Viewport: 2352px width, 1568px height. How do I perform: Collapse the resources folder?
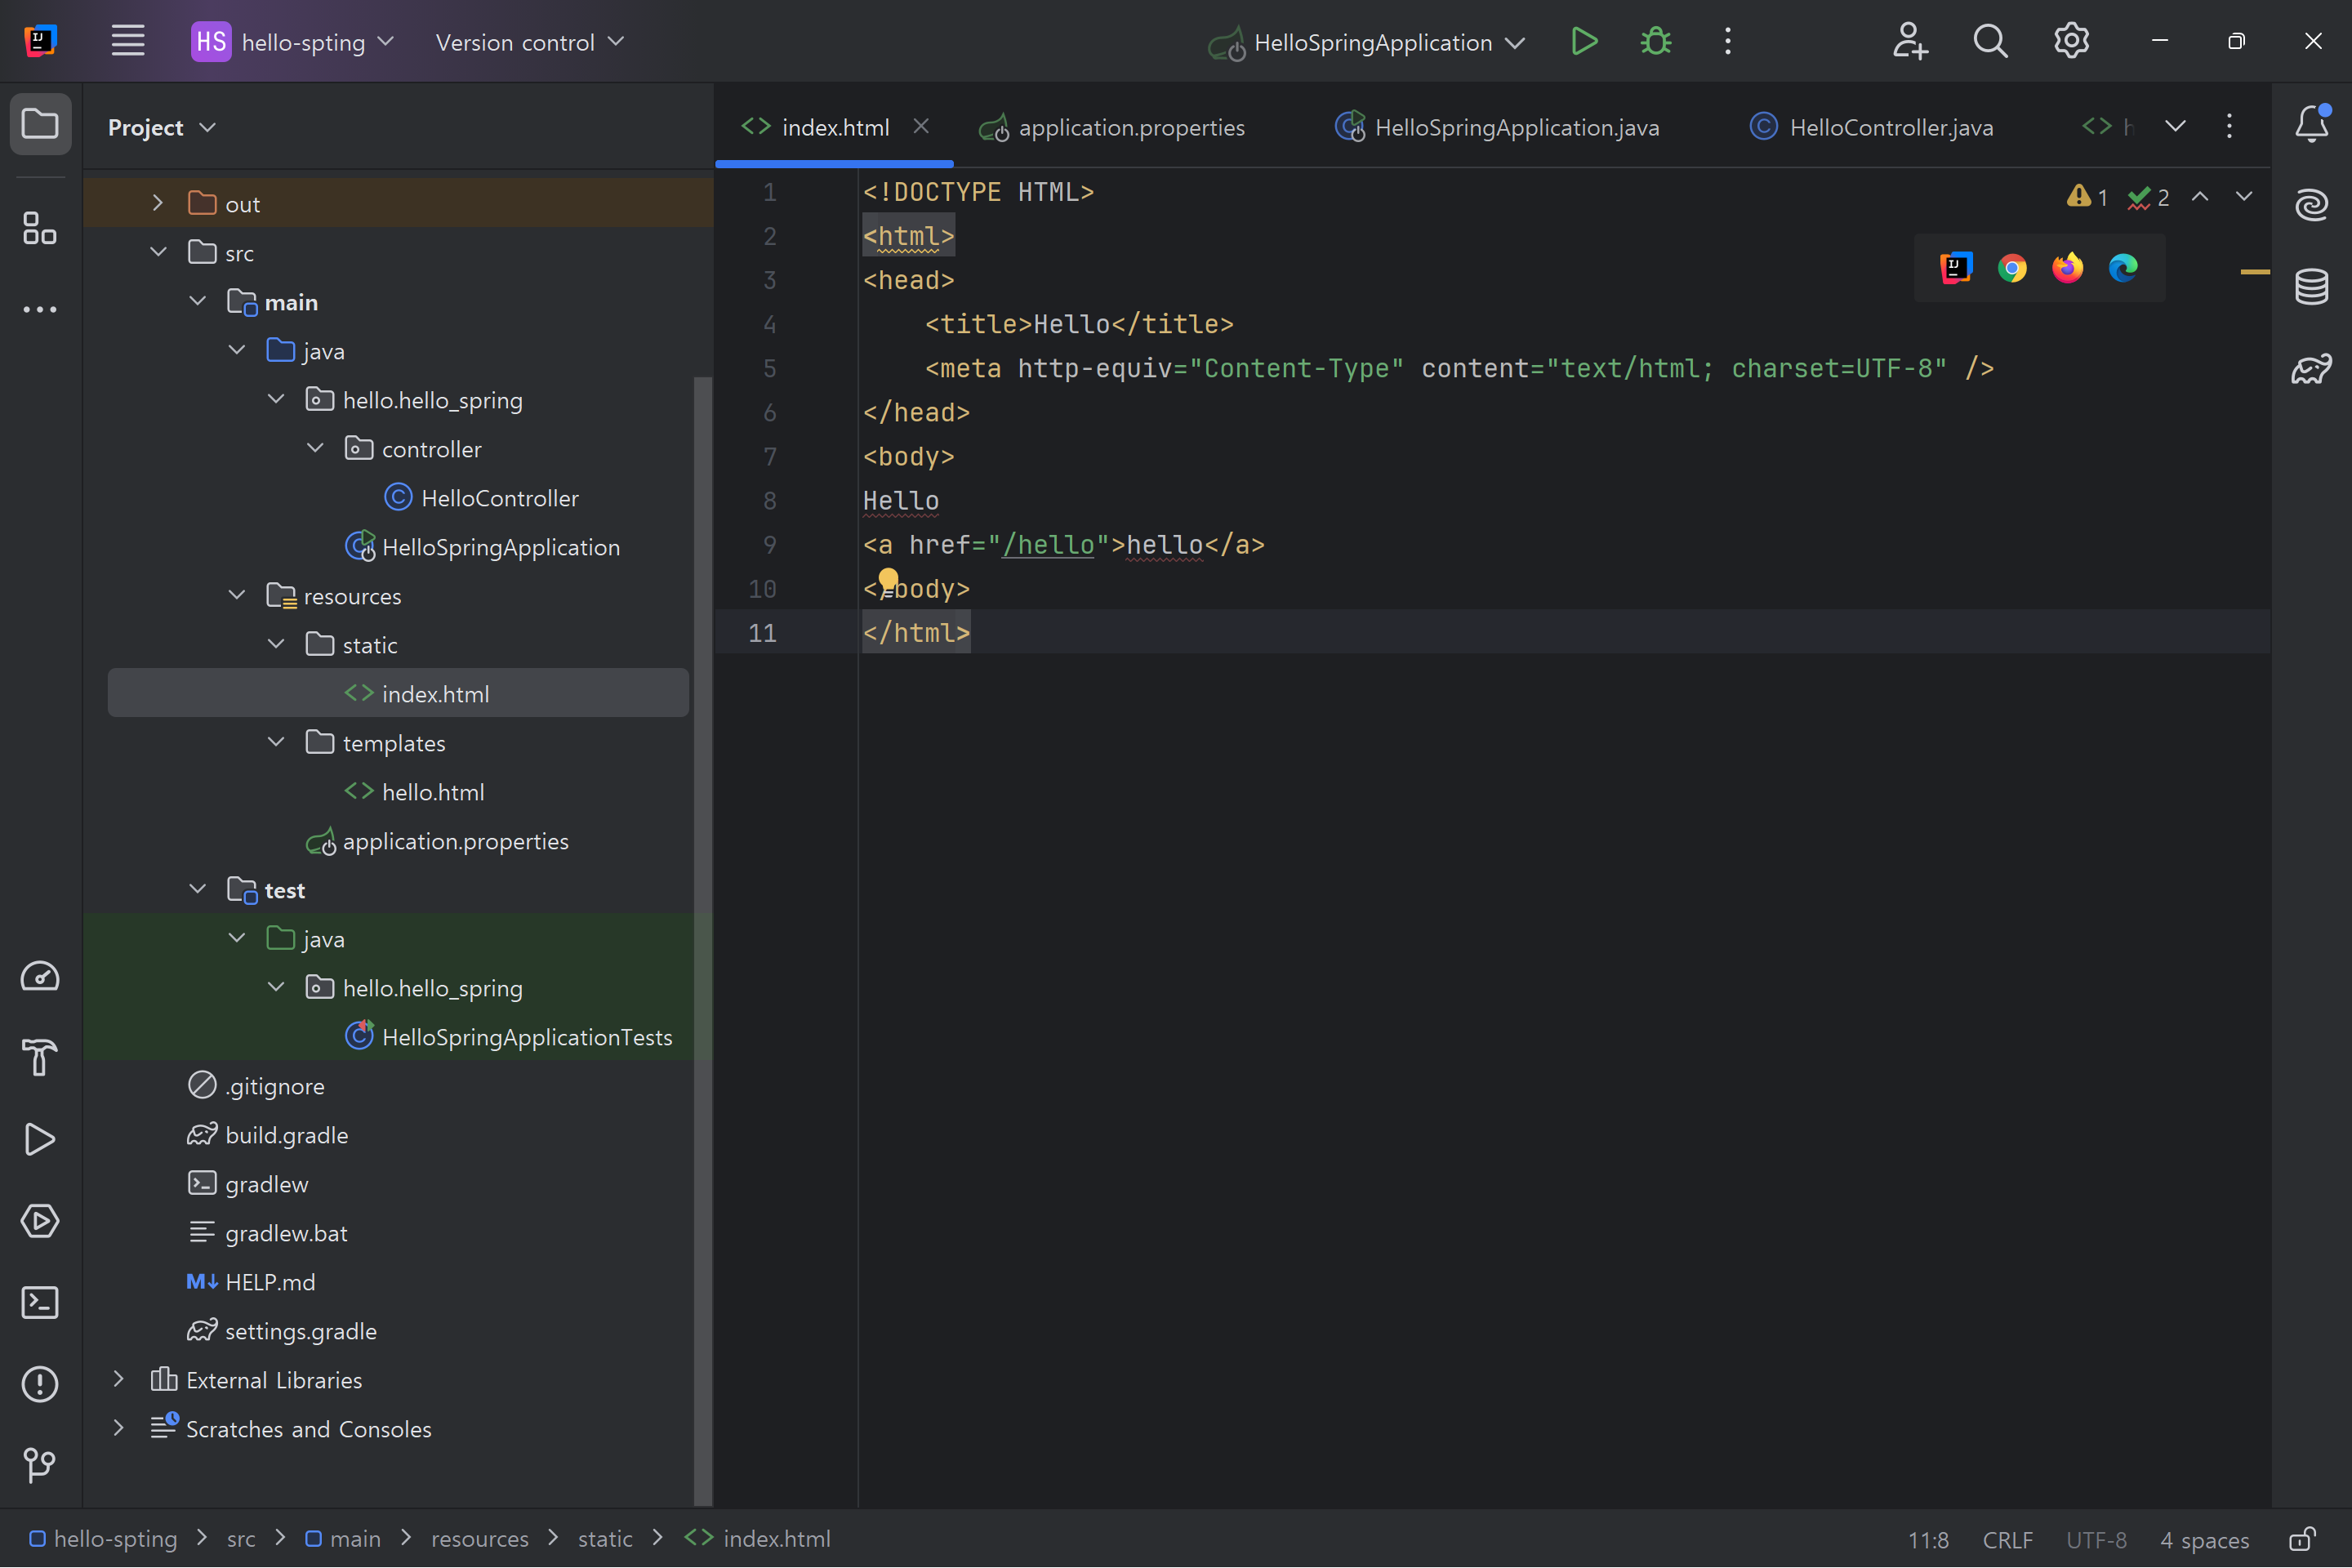[x=236, y=595]
